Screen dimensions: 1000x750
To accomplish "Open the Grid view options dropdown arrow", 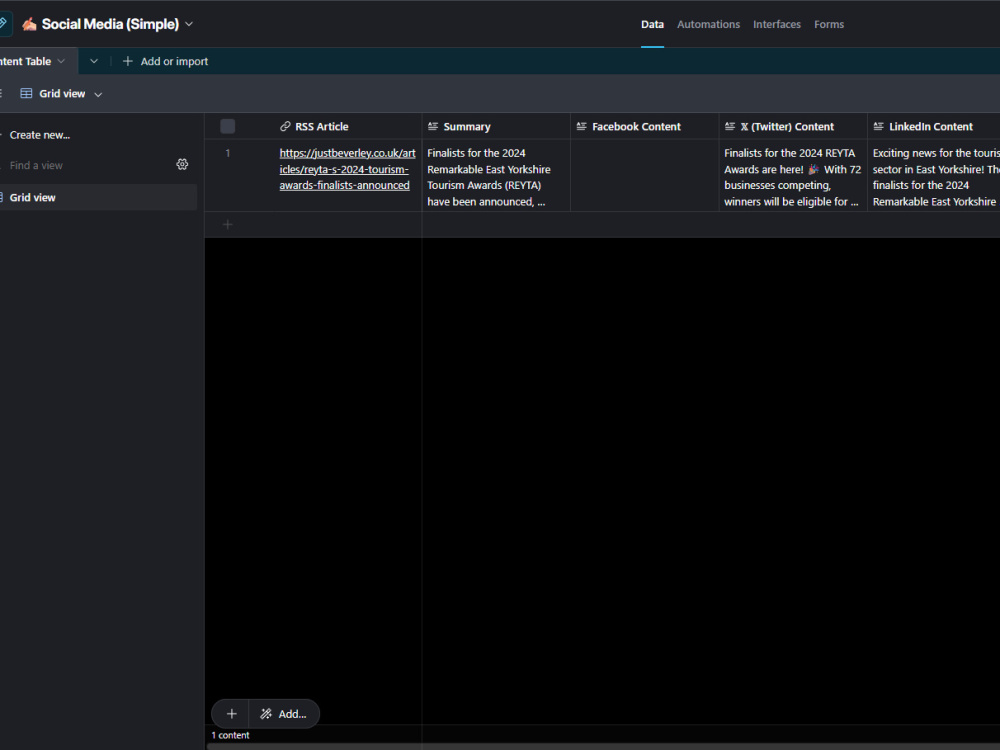I will pos(98,94).
